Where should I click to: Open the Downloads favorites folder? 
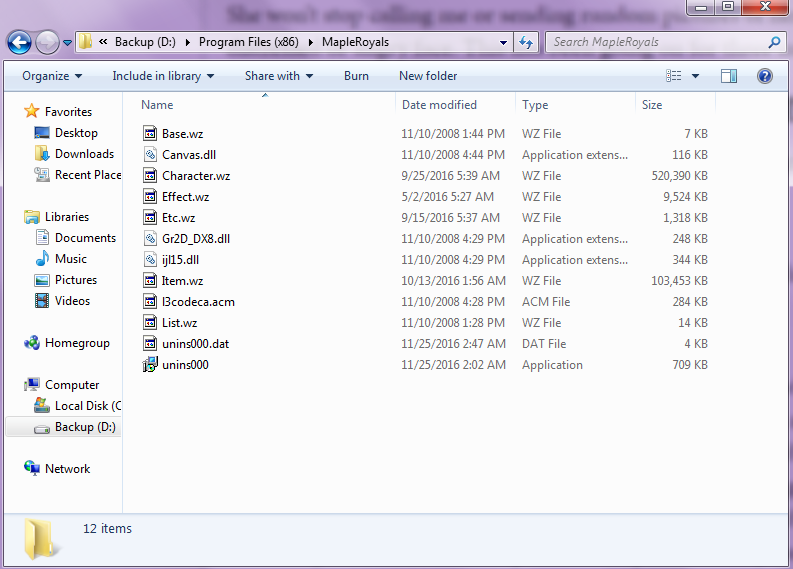click(84, 154)
